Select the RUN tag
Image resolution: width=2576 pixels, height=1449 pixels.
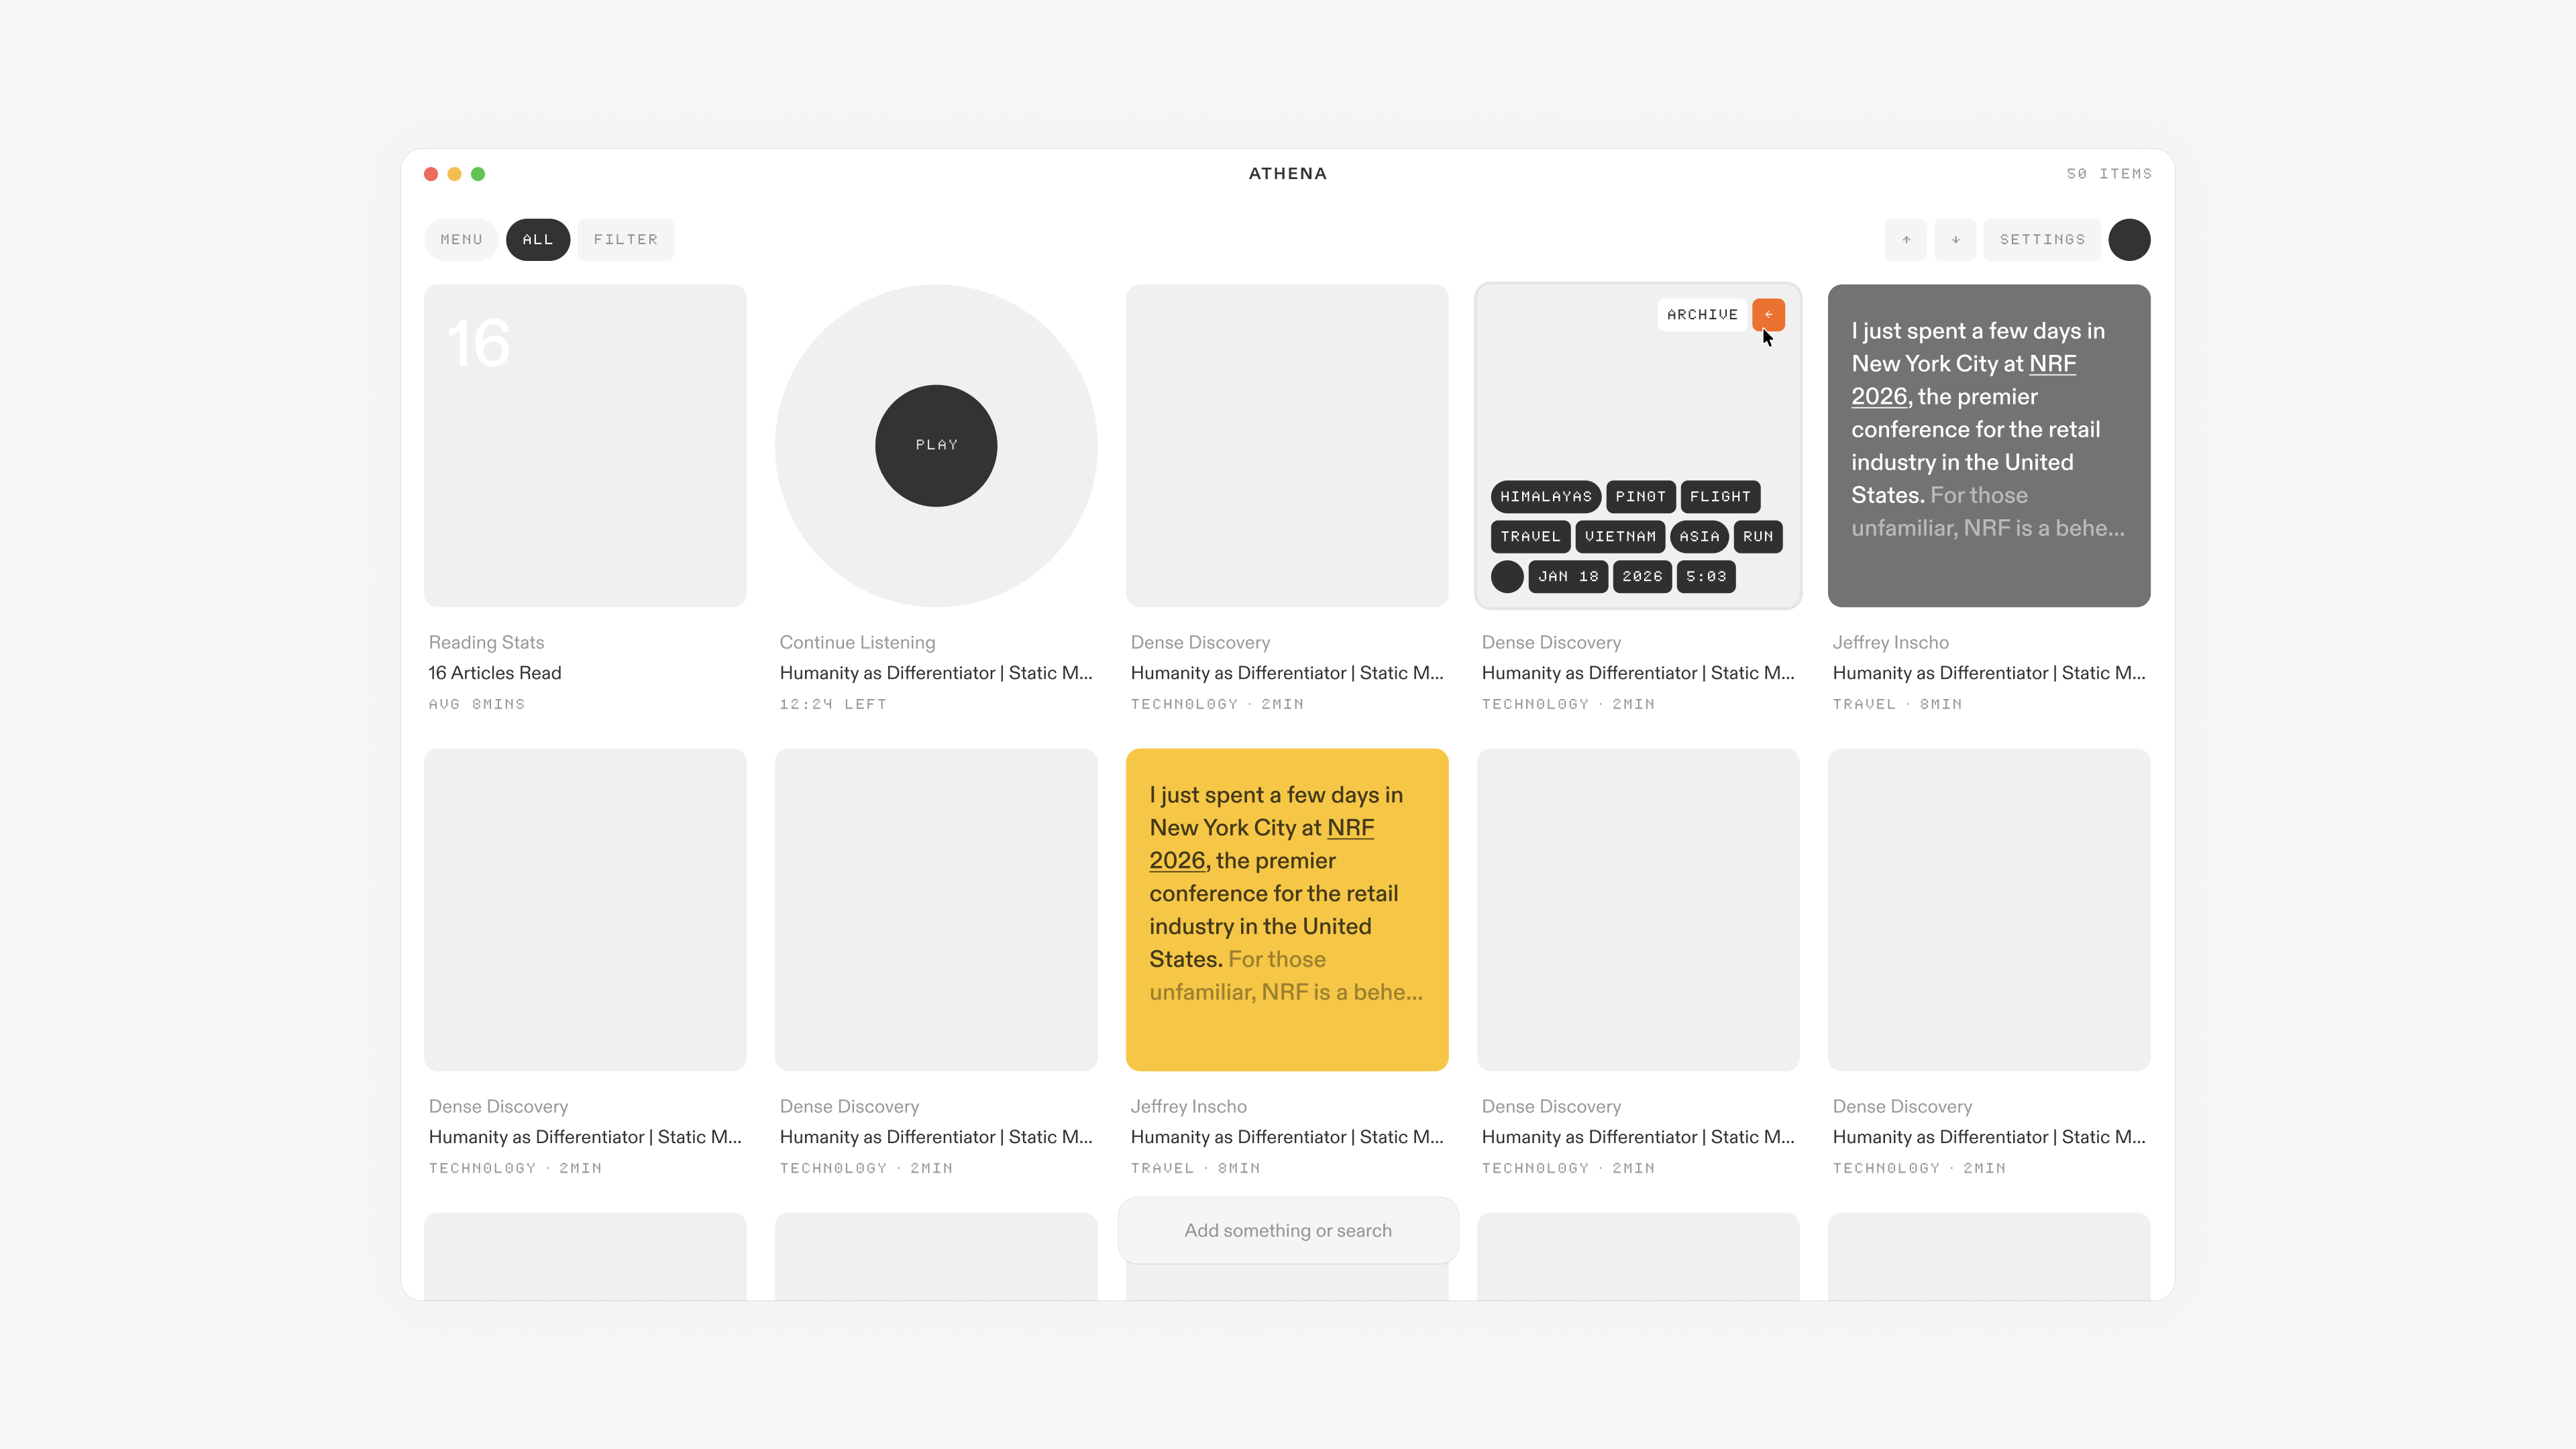(x=1758, y=537)
